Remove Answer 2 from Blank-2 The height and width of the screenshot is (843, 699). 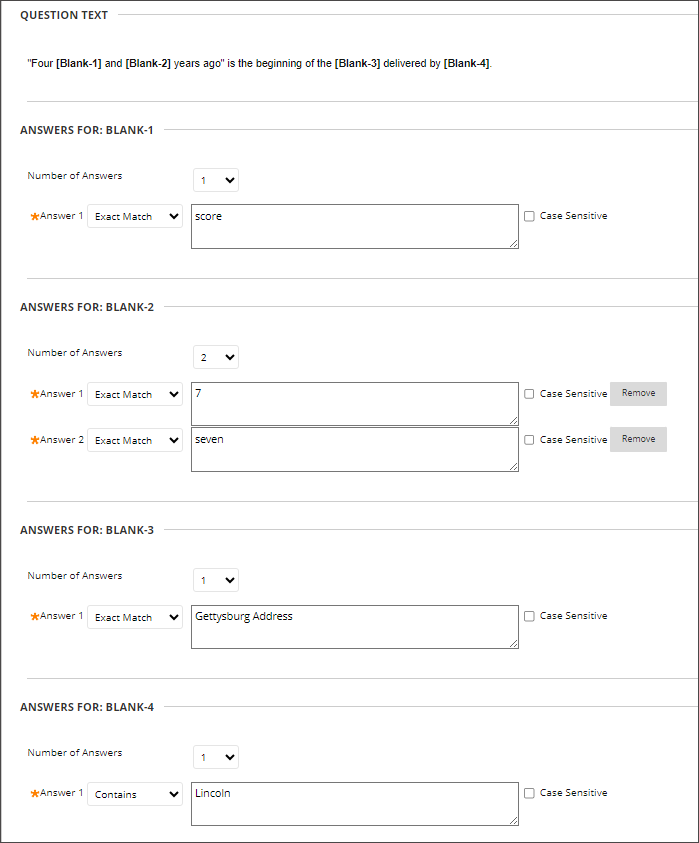coord(638,439)
